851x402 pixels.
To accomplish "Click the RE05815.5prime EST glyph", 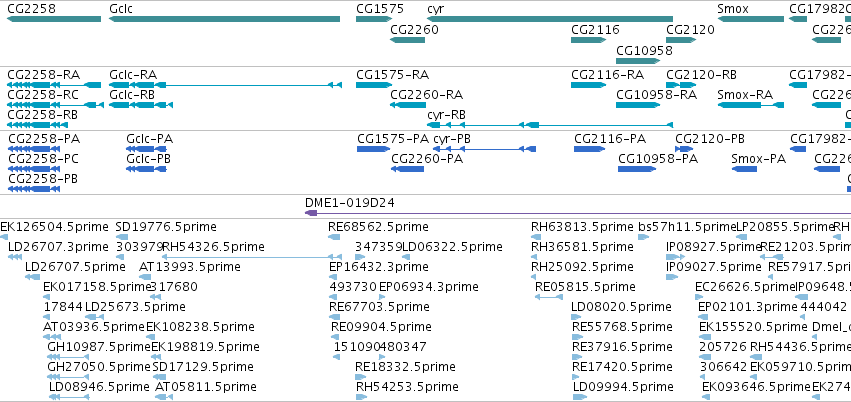I will tap(549, 297).
